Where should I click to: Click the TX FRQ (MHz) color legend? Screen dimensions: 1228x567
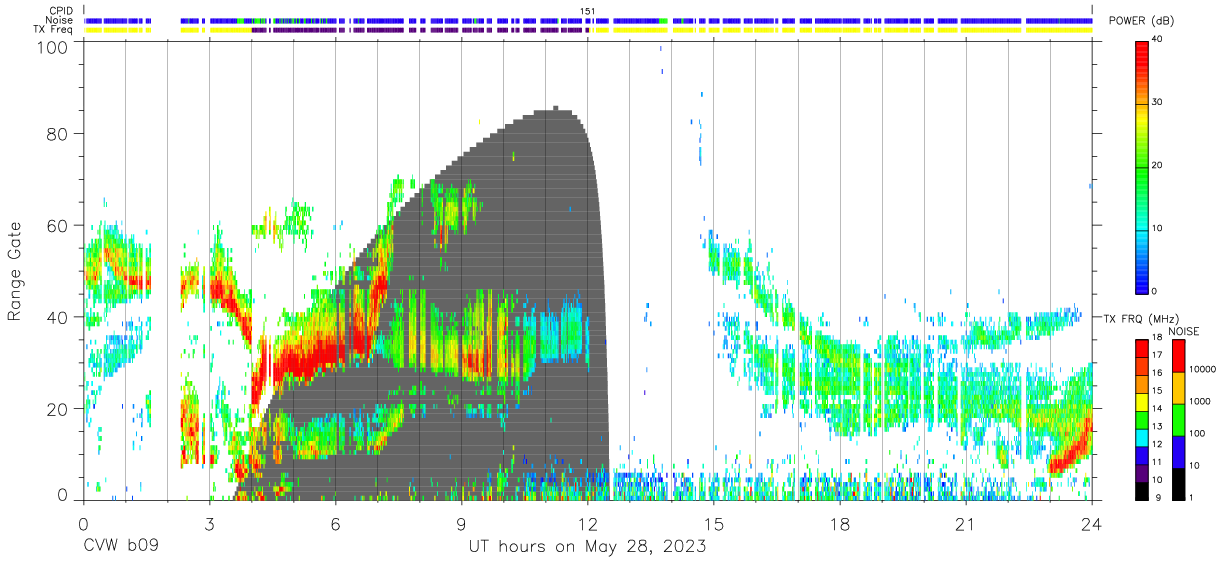click(x=1142, y=419)
